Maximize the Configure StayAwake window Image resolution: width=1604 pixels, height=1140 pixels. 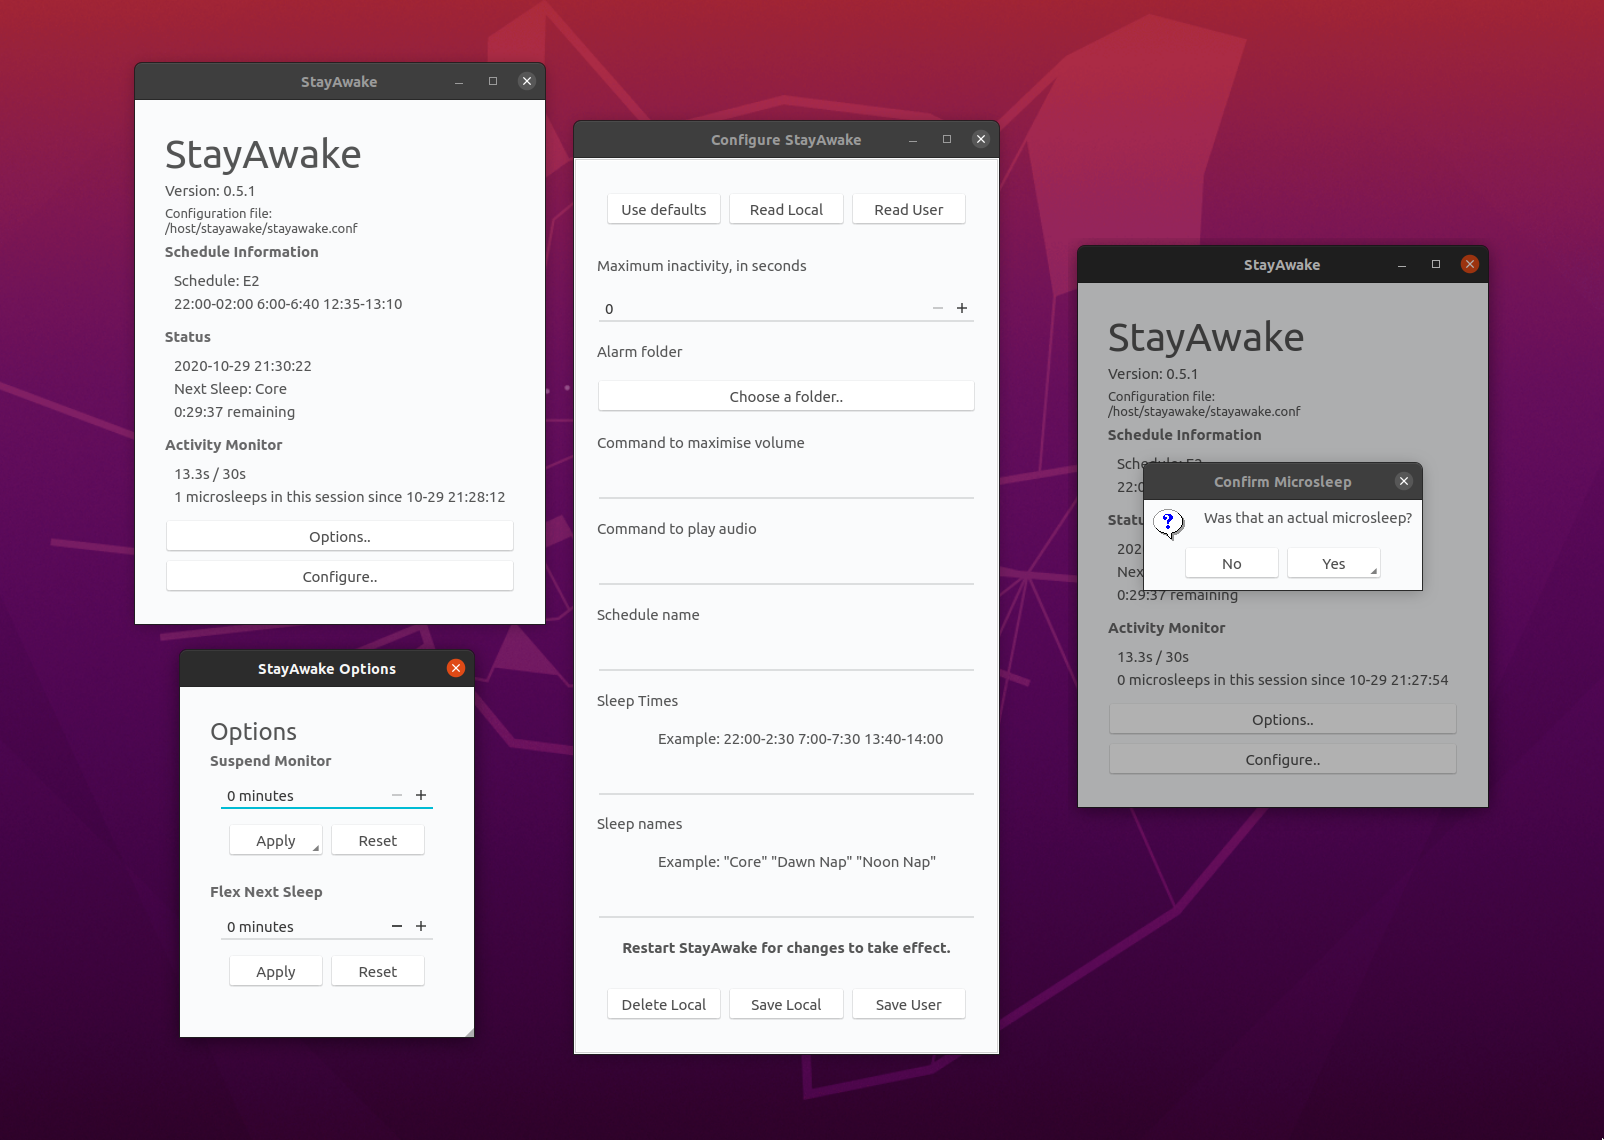(x=947, y=139)
